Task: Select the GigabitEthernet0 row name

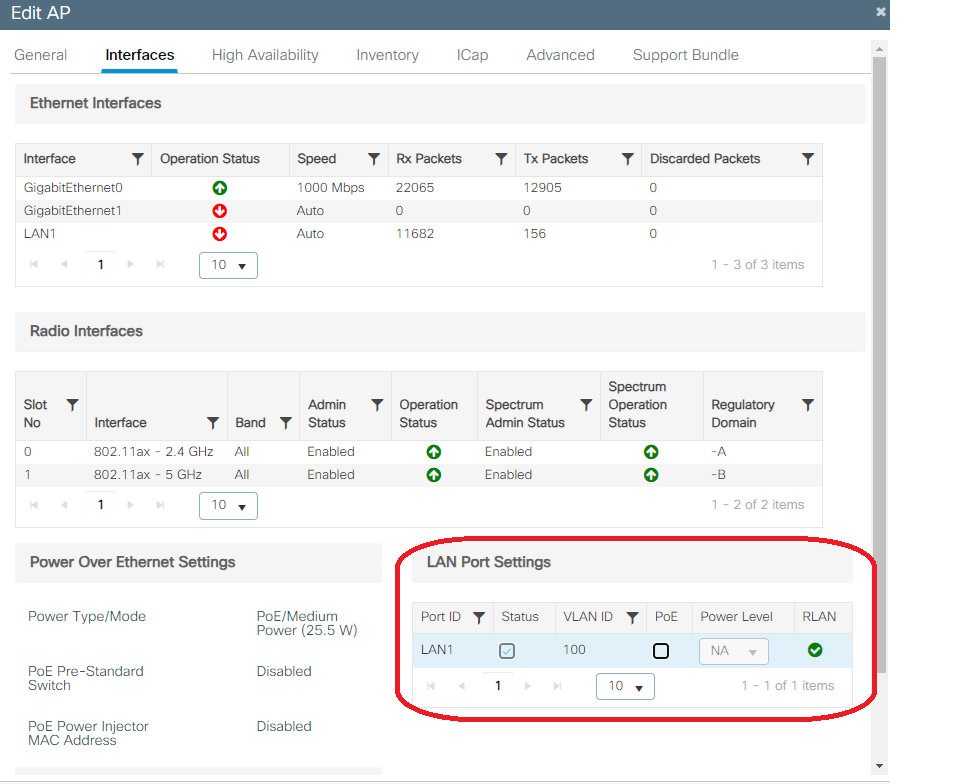Action: 73,188
